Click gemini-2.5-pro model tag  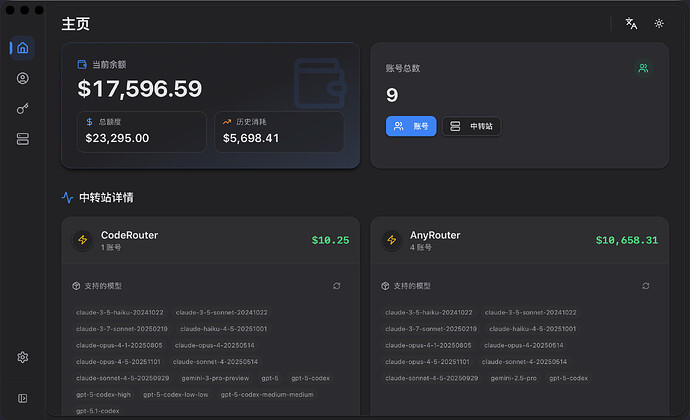(514, 378)
